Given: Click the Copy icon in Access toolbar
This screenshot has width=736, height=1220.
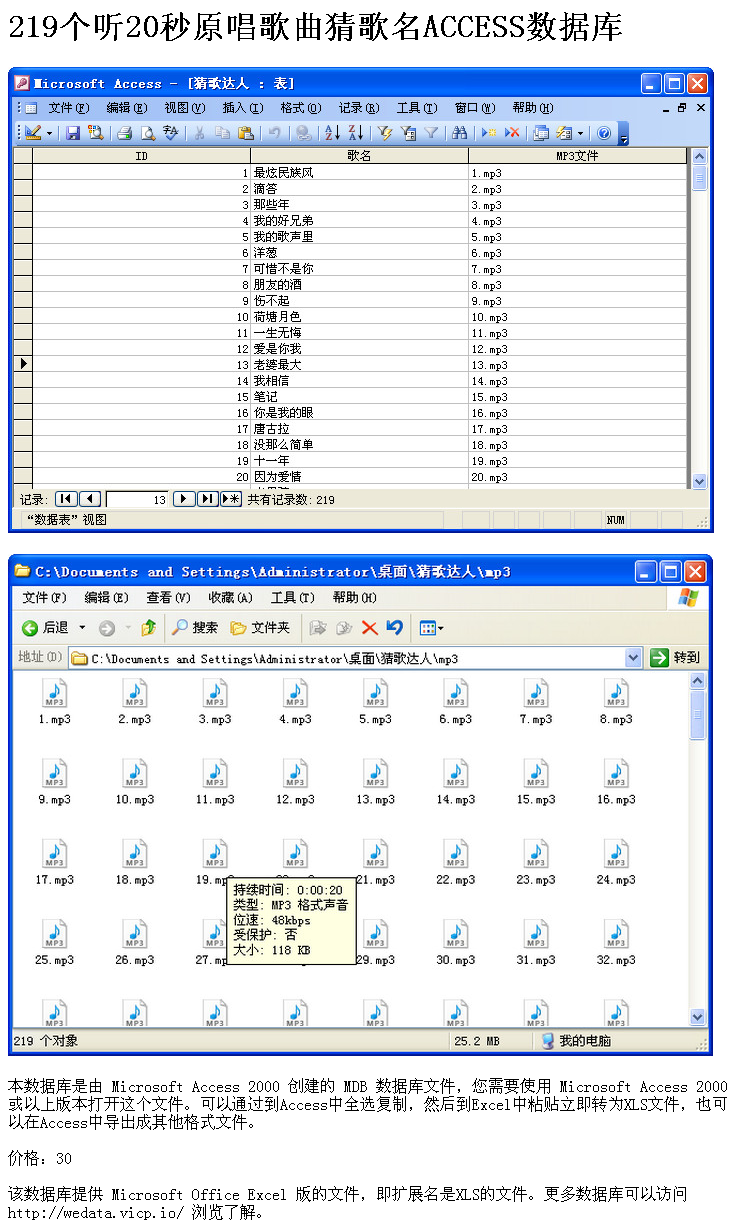Looking at the screenshot, I should pyautogui.click(x=222, y=132).
